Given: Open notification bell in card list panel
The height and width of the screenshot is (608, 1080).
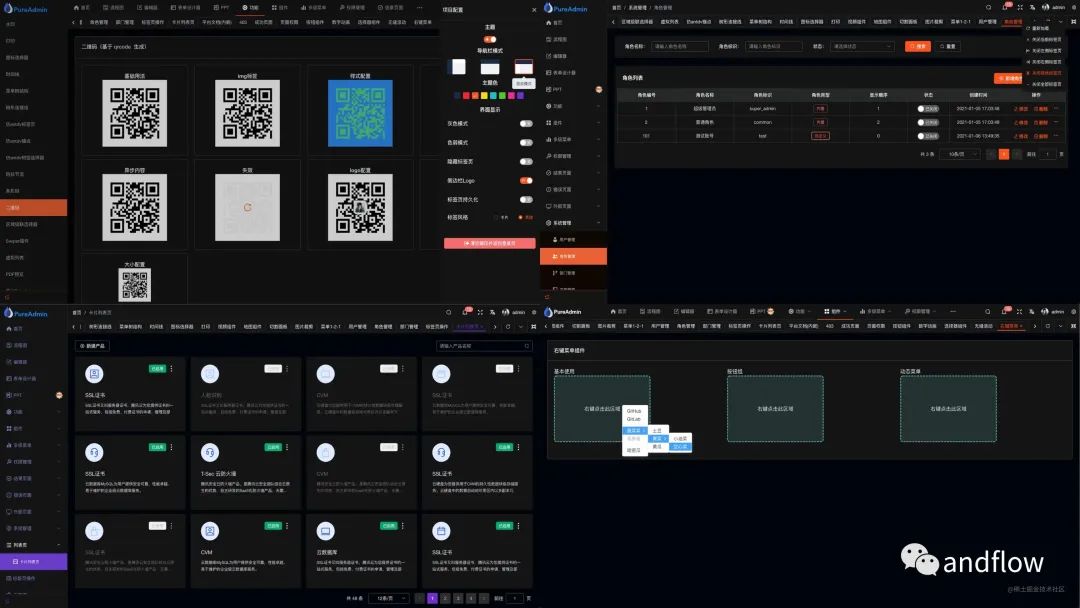Looking at the screenshot, I should [466, 312].
